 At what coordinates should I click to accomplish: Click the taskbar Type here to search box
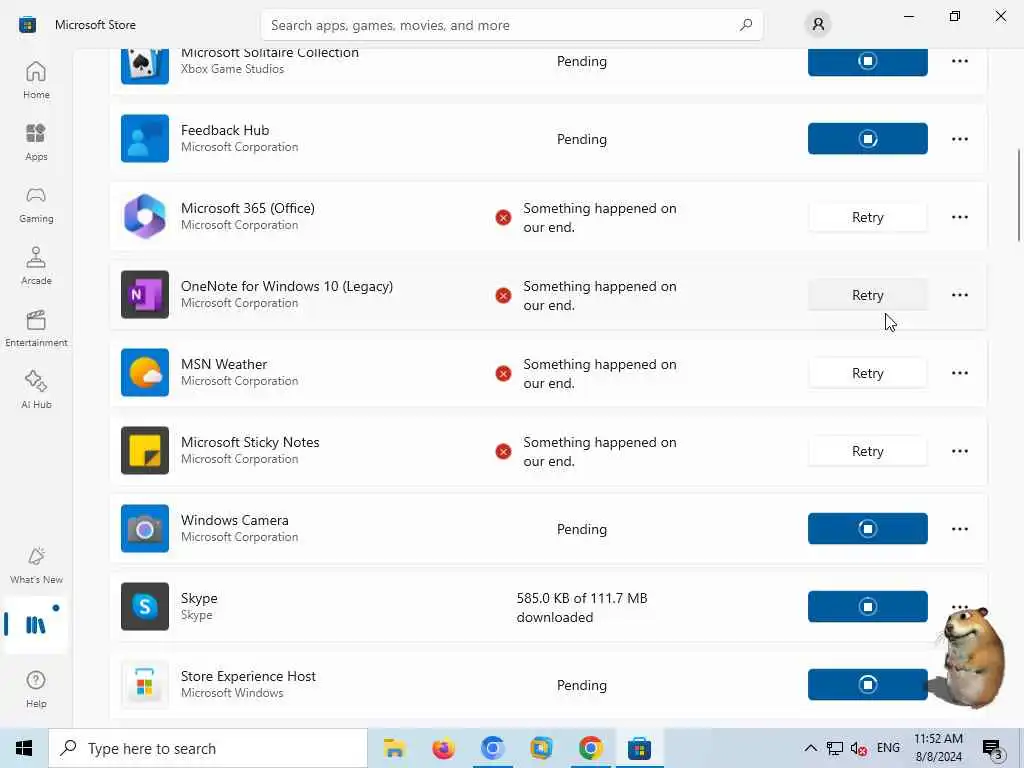208,748
